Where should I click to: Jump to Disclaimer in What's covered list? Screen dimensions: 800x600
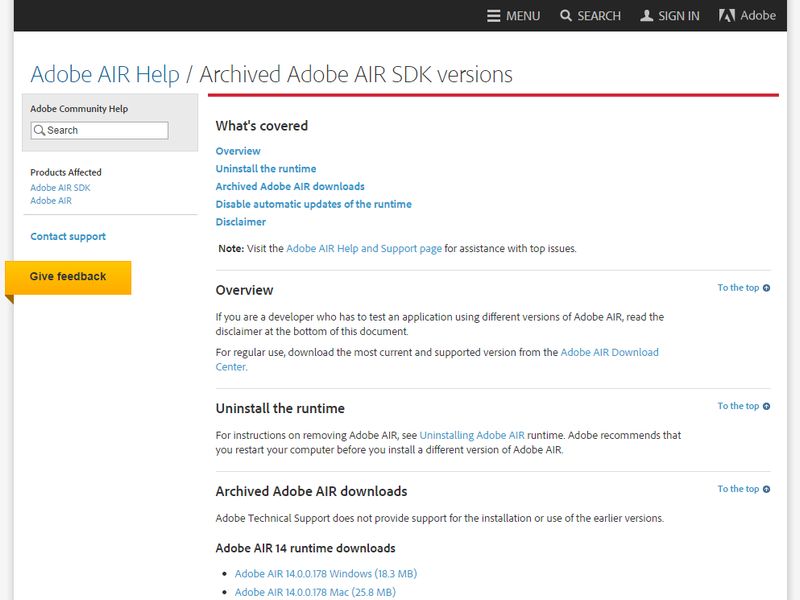pyautogui.click(x=240, y=222)
